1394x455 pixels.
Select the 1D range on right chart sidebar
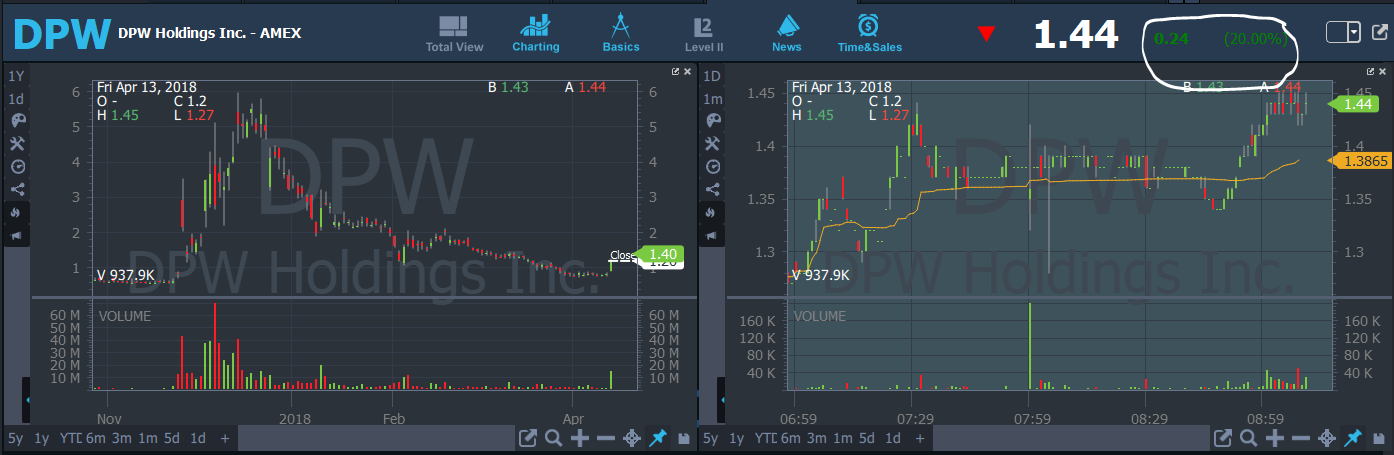pos(713,76)
